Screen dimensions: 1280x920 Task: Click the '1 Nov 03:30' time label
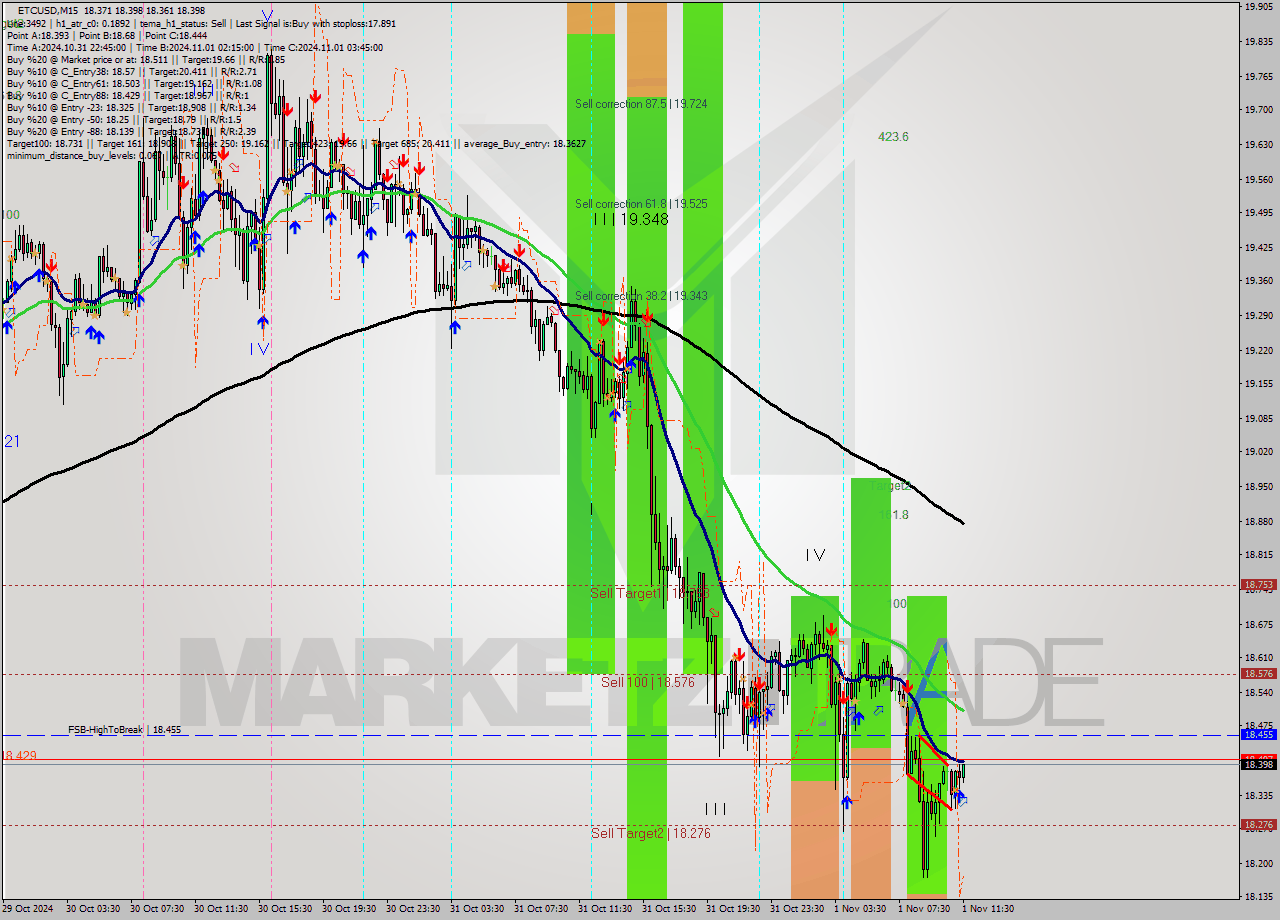[x=861, y=909]
